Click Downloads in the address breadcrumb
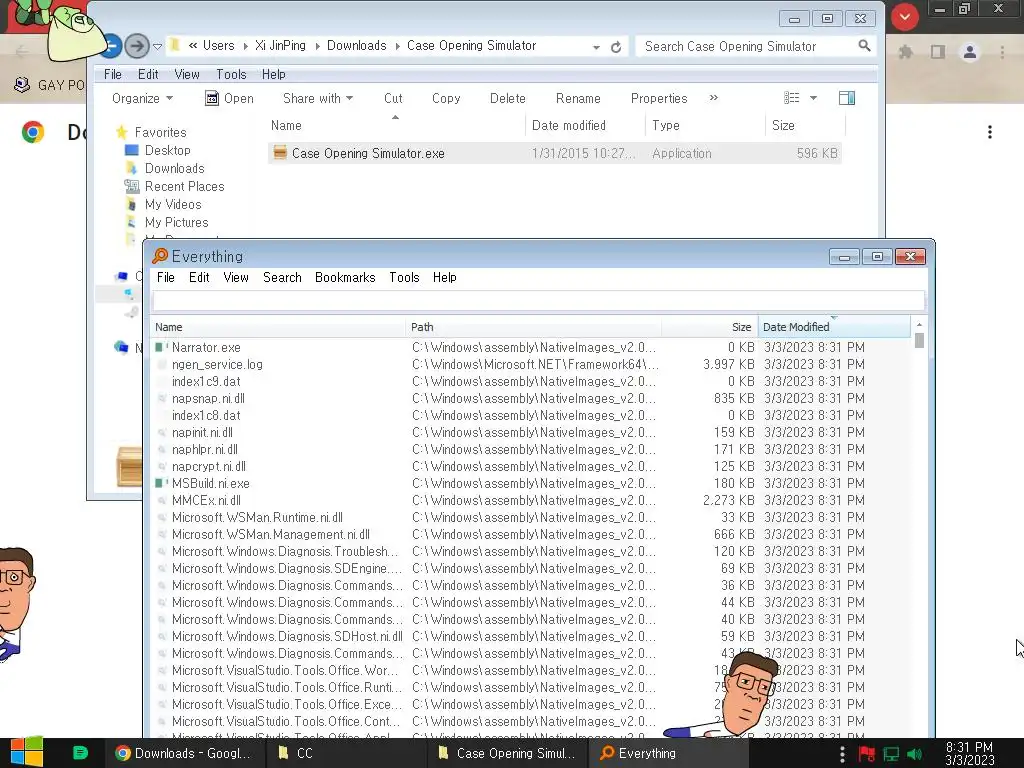 (x=357, y=46)
